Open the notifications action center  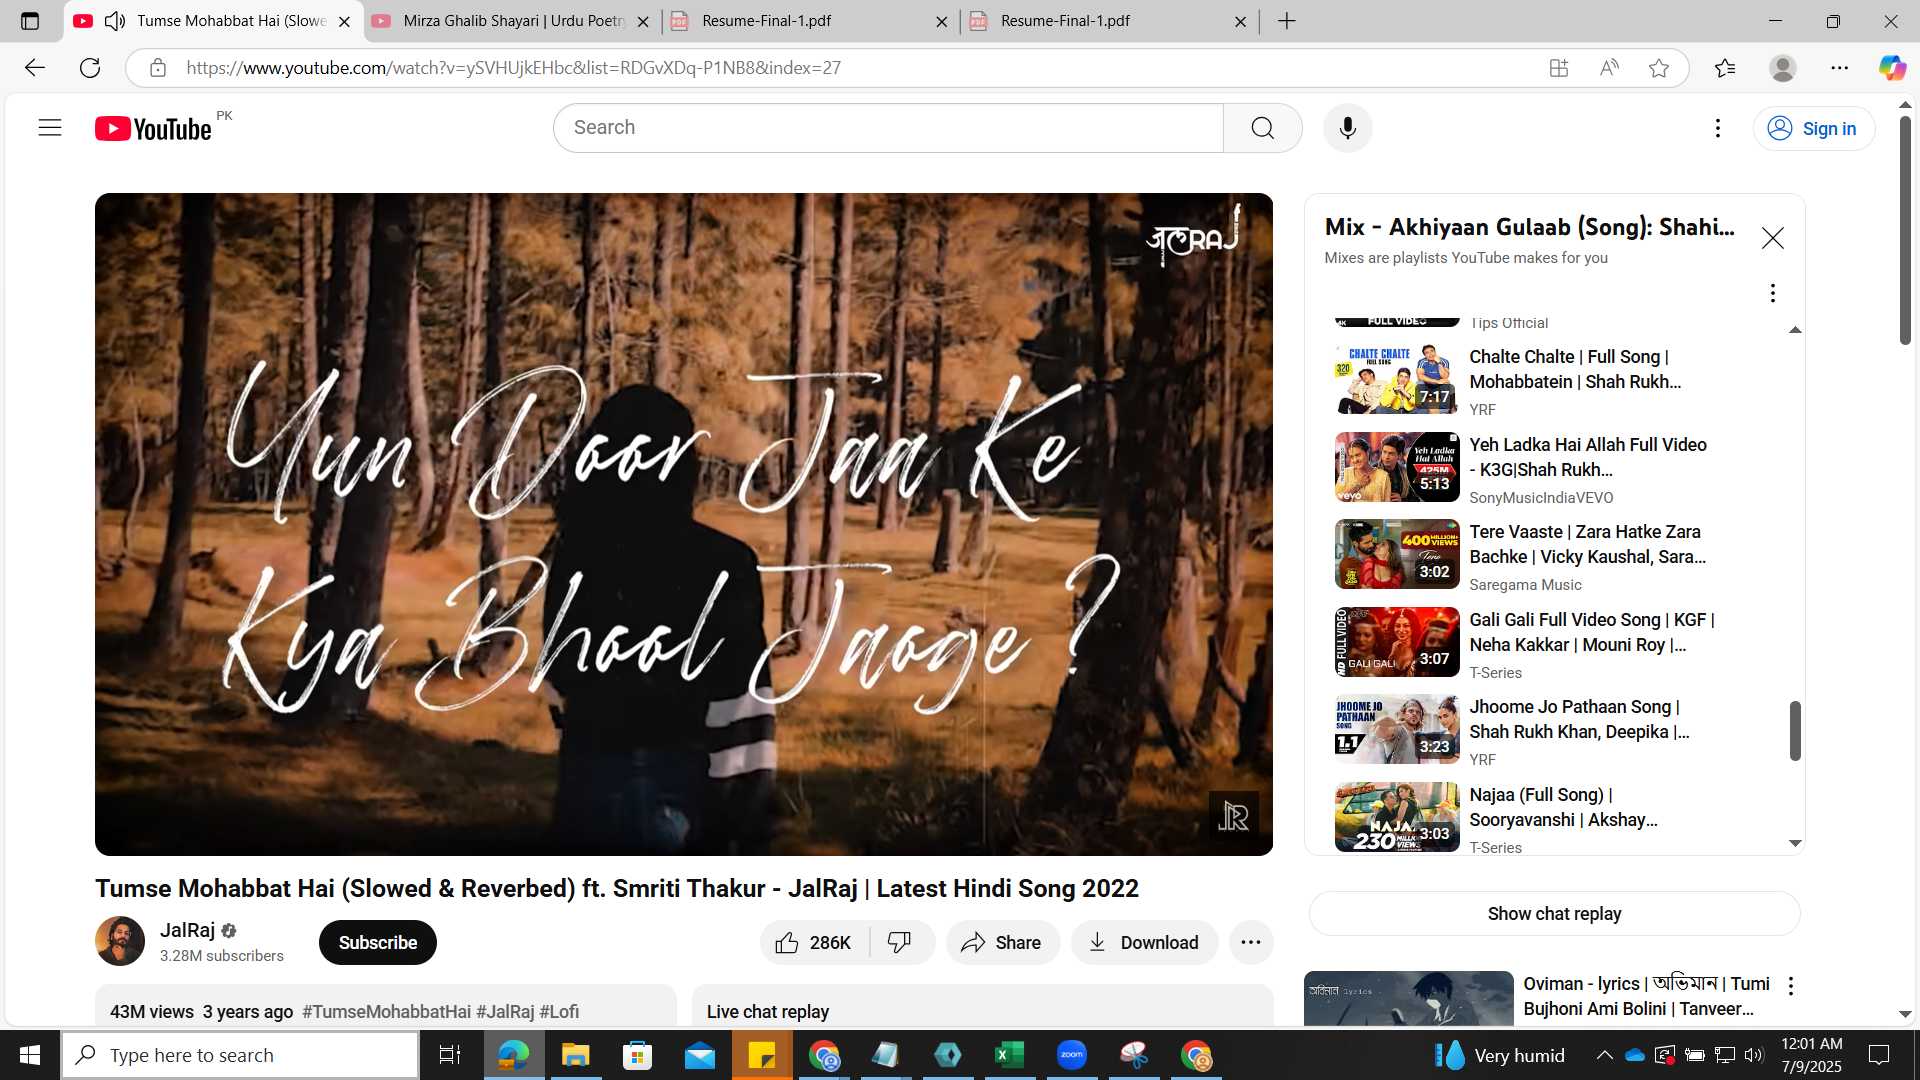point(1879,1055)
